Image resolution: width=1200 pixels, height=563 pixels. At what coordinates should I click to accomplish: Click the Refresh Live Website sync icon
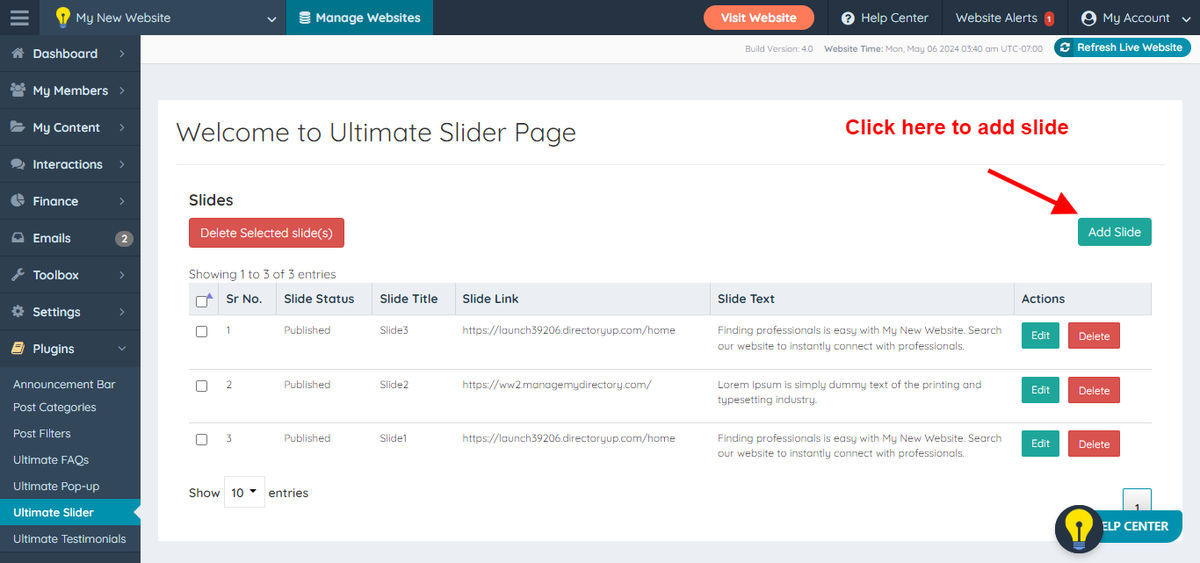coord(1066,47)
